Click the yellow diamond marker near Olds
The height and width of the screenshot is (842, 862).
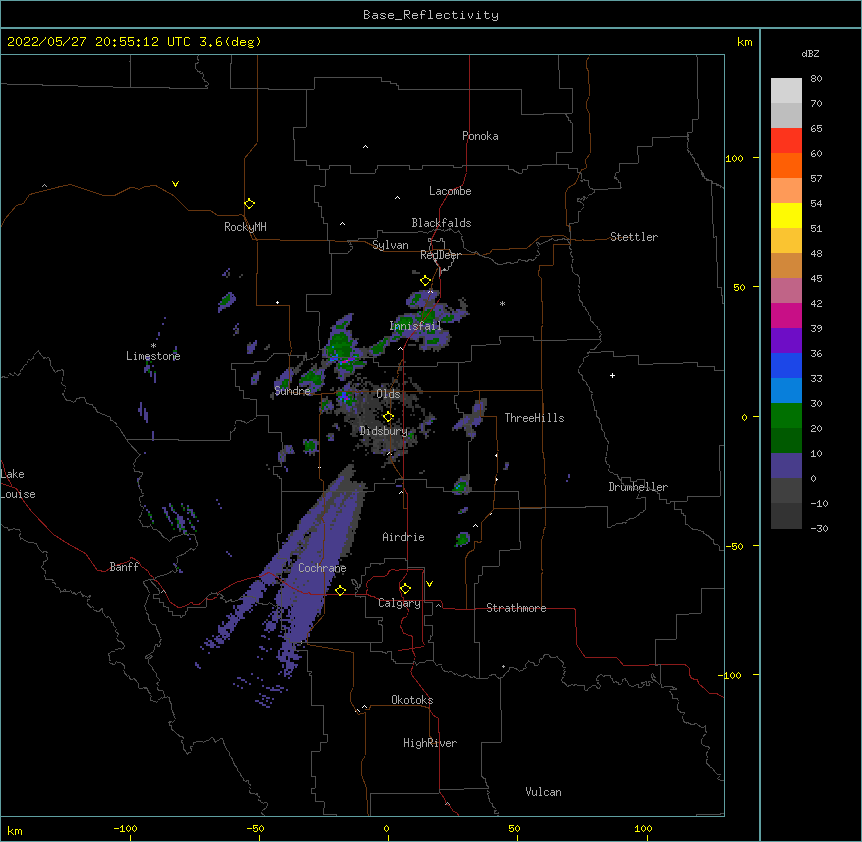pyautogui.click(x=388, y=417)
